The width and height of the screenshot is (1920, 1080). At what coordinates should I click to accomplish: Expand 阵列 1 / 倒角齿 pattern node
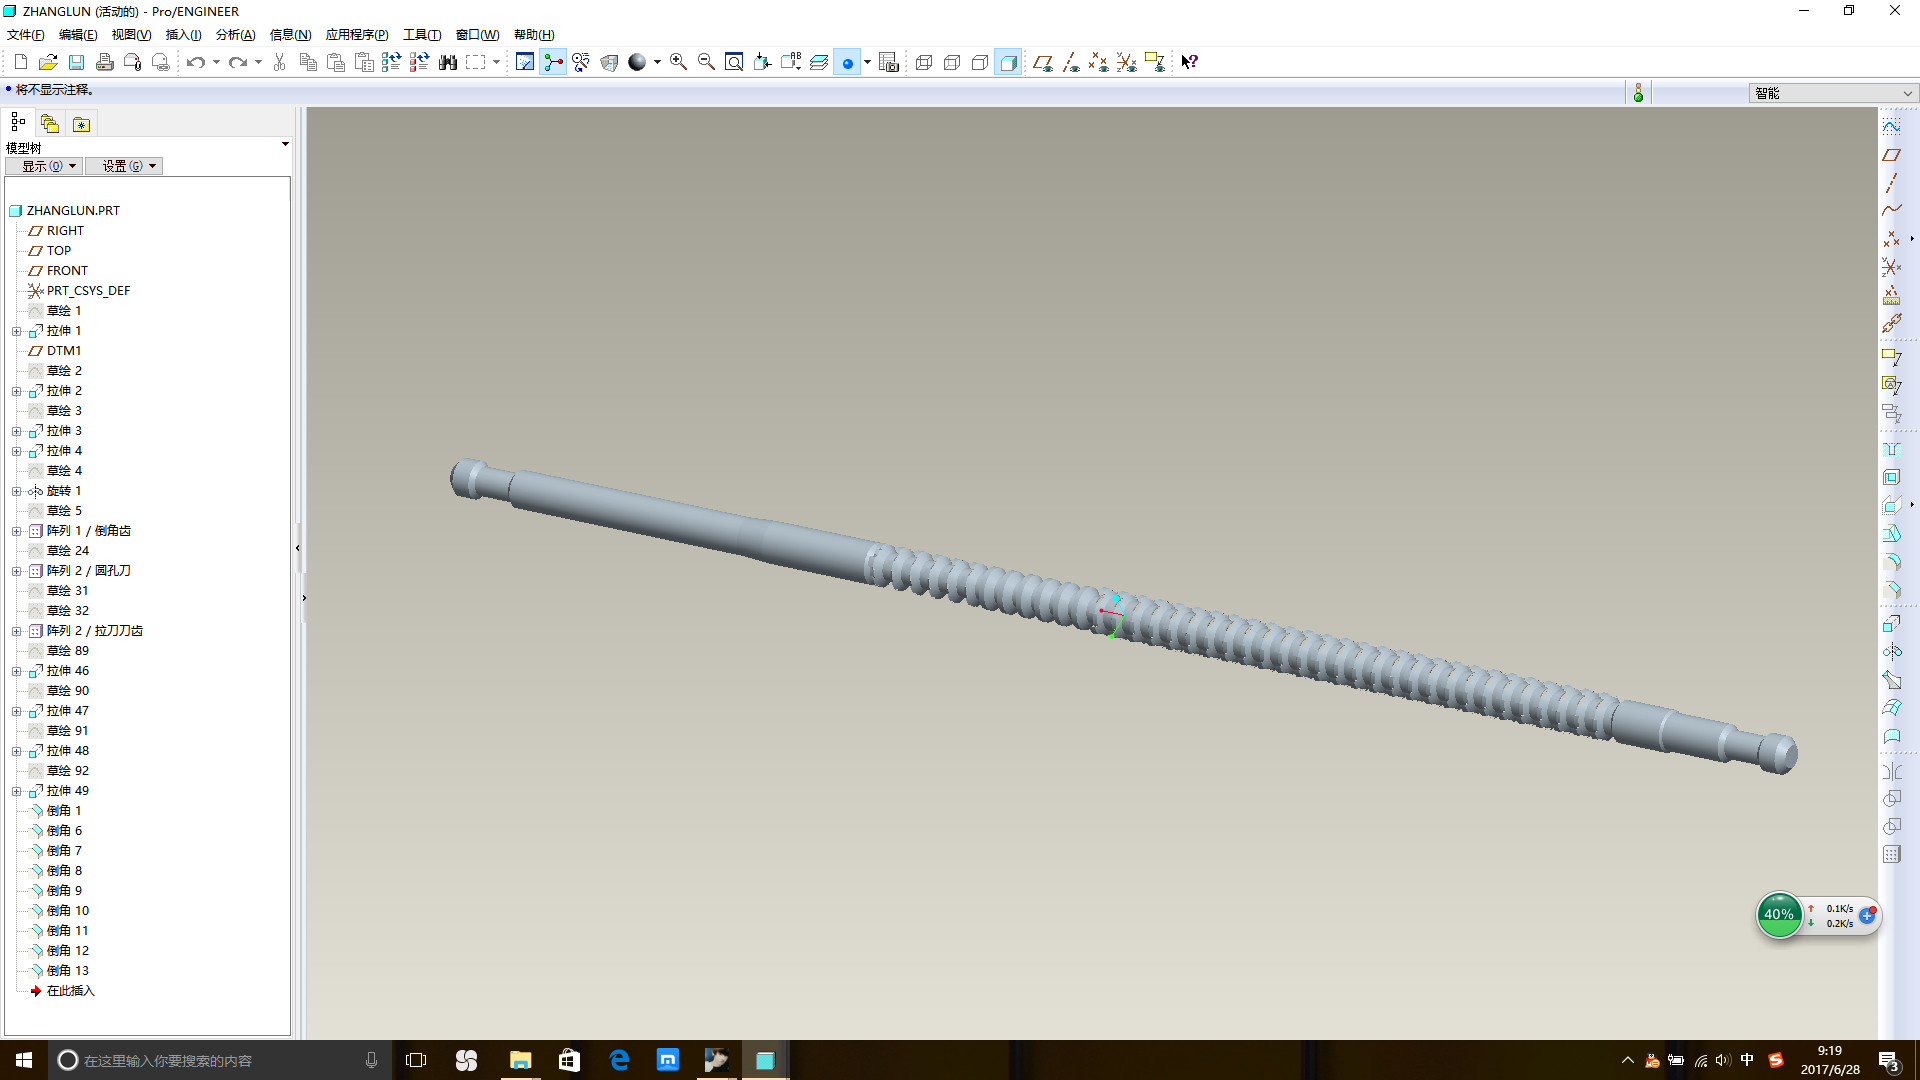(16, 531)
